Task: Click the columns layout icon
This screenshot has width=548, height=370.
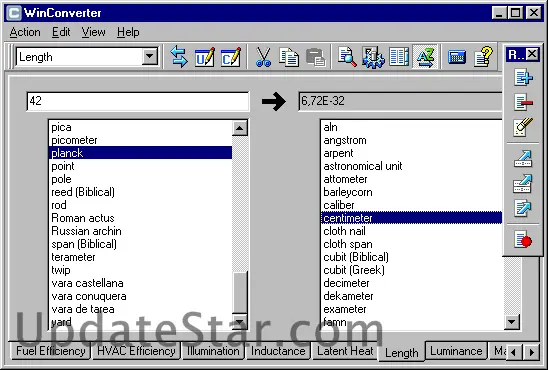Action: (399, 57)
